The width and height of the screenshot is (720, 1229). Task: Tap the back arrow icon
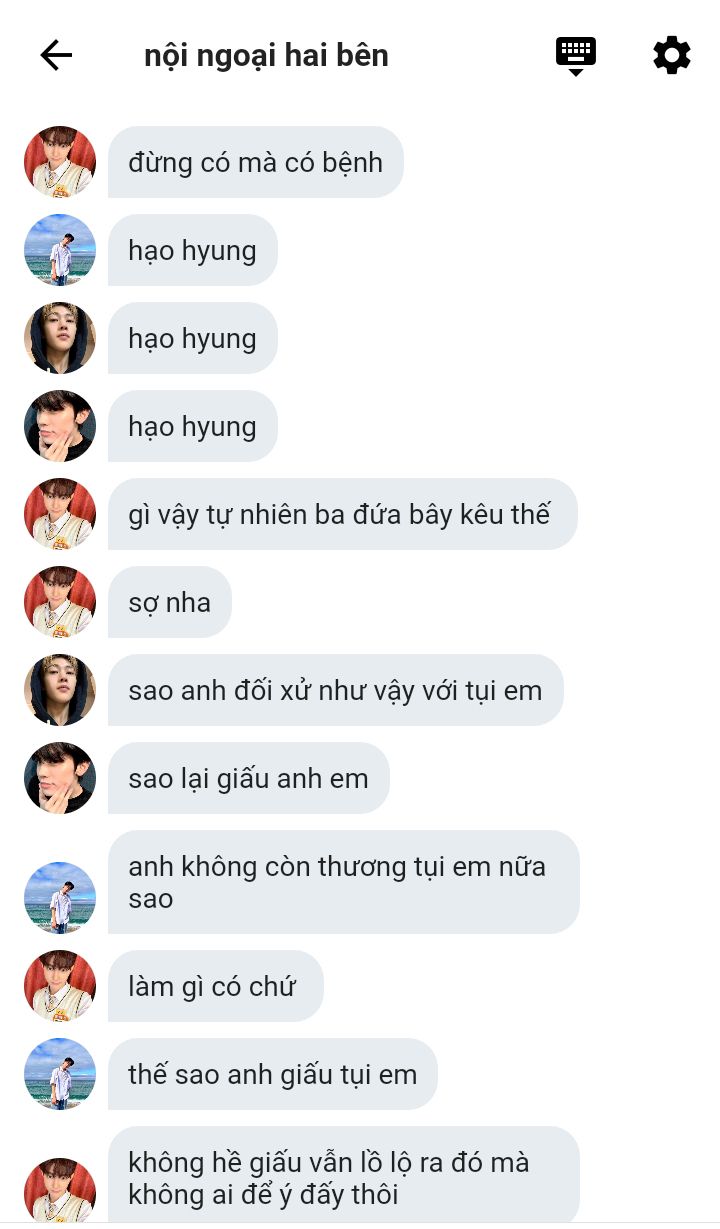(56, 55)
